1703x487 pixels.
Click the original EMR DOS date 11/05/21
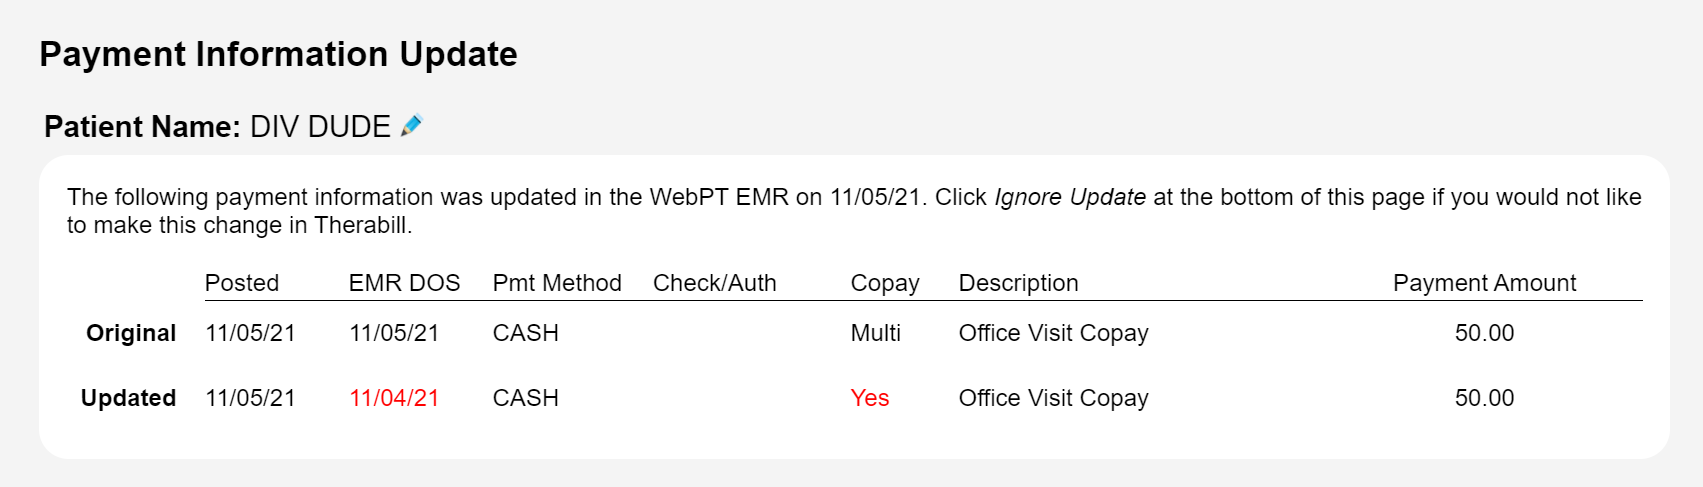[394, 333]
